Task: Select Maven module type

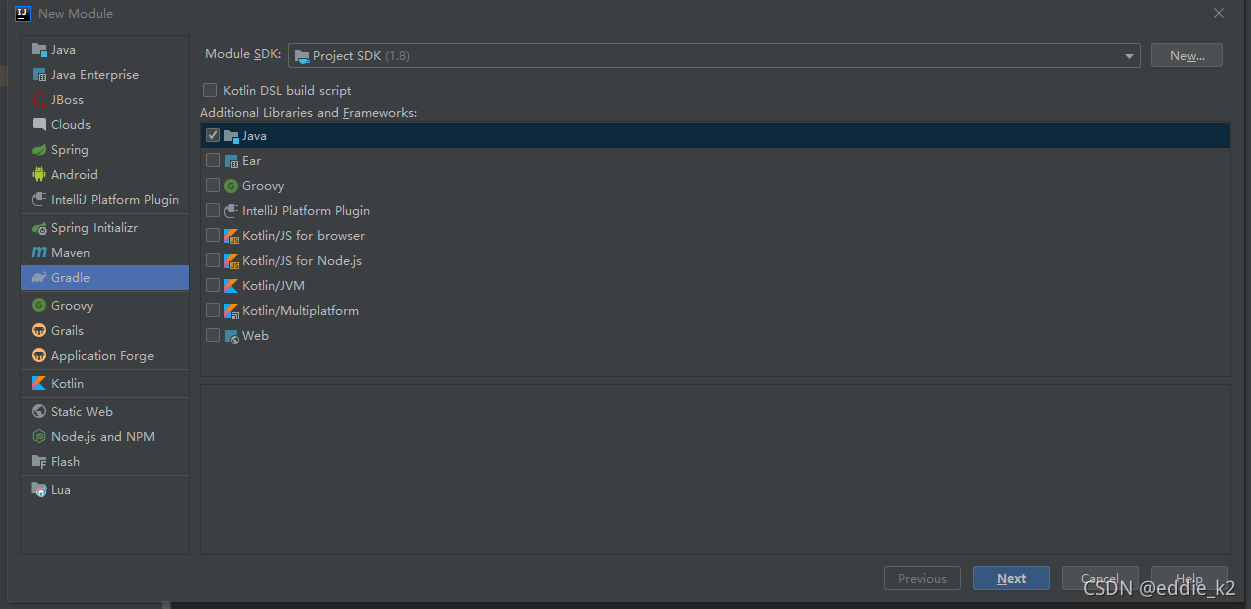Action: point(105,253)
